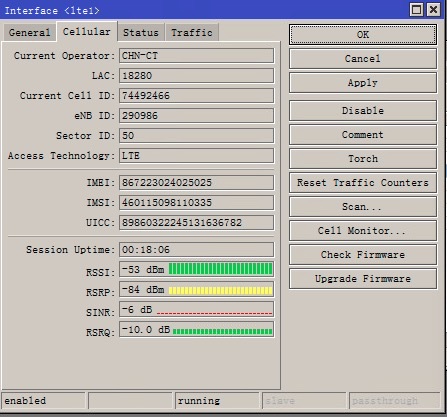Click the green RSSI signal bar
Image resolution: width=447 pixels, height=417 pixels.
click(220, 269)
